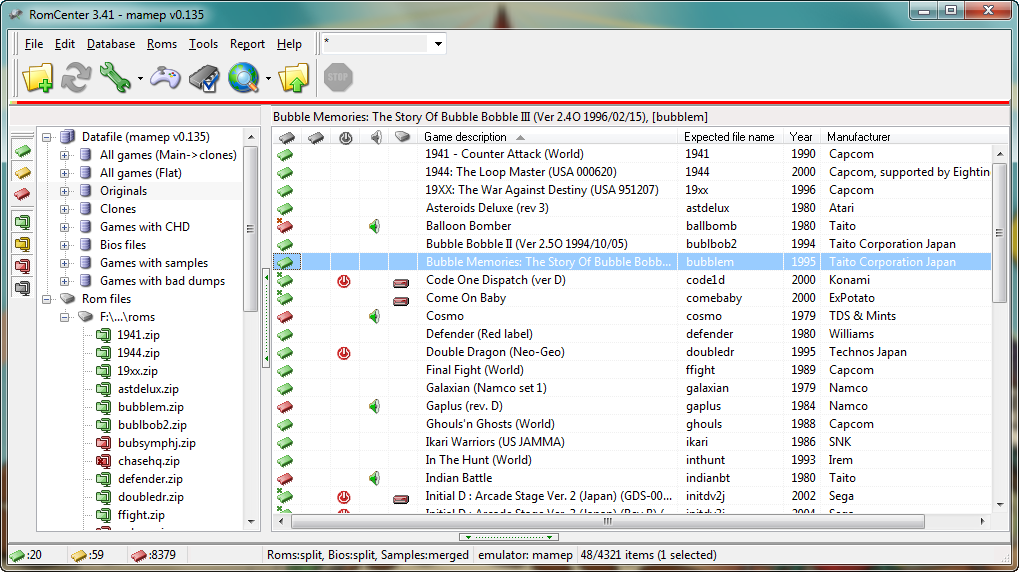Open the Report menu
Viewport: 1019px width, 572px height.
click(247, 44)
